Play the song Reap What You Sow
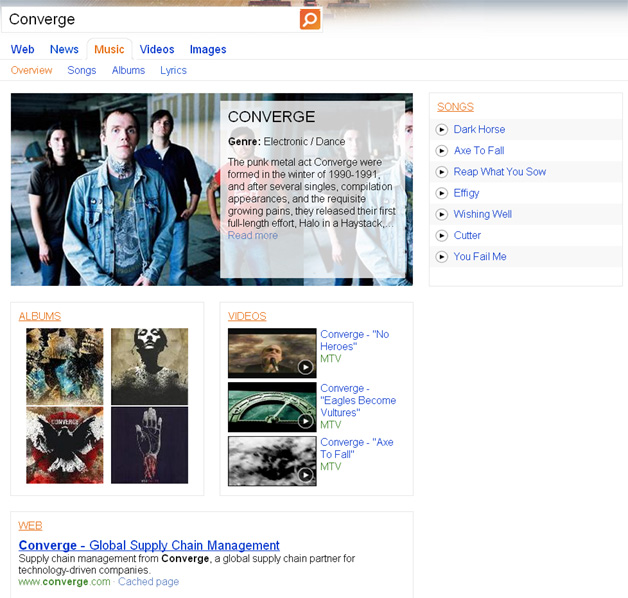This screenshot has width=628, height=598. [441, 172]
